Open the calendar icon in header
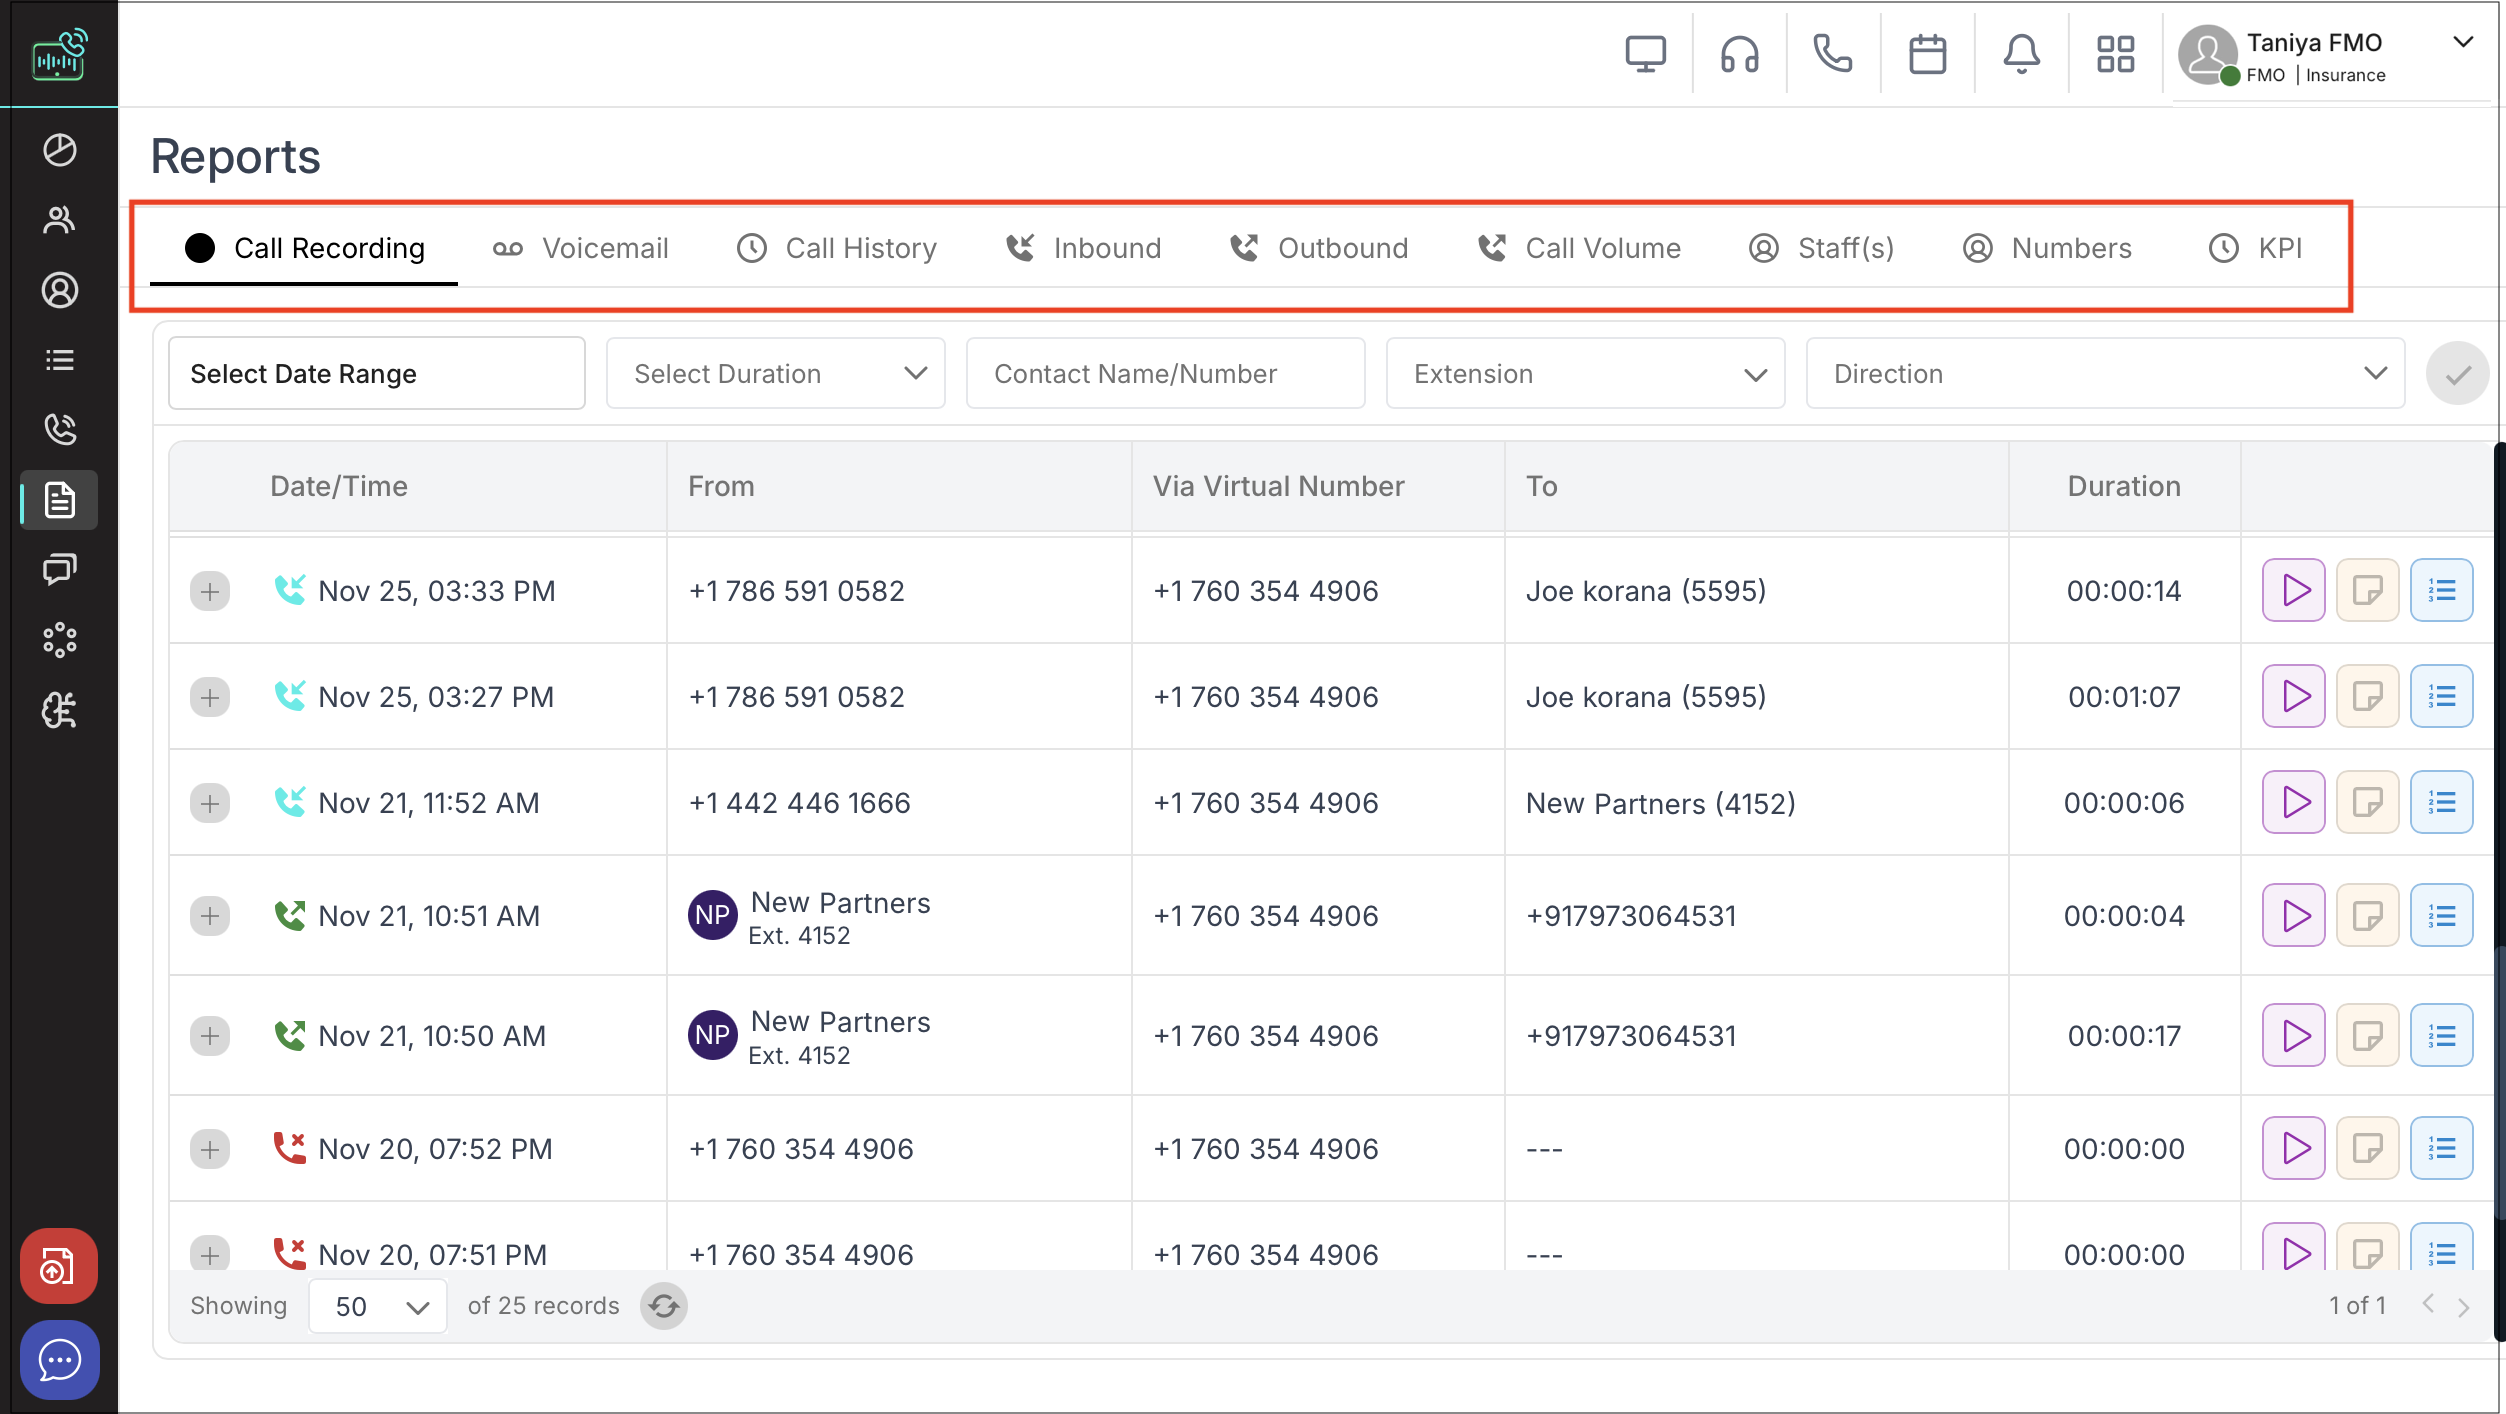Screen dimensions: 2506x1414 (1927, 54)
